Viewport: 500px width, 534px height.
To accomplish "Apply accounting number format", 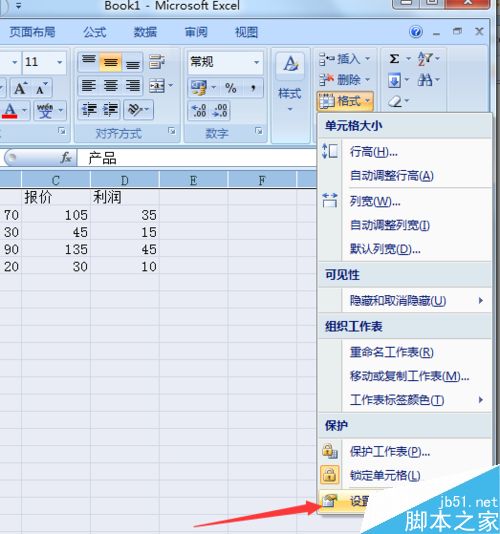I will point(199,88).
